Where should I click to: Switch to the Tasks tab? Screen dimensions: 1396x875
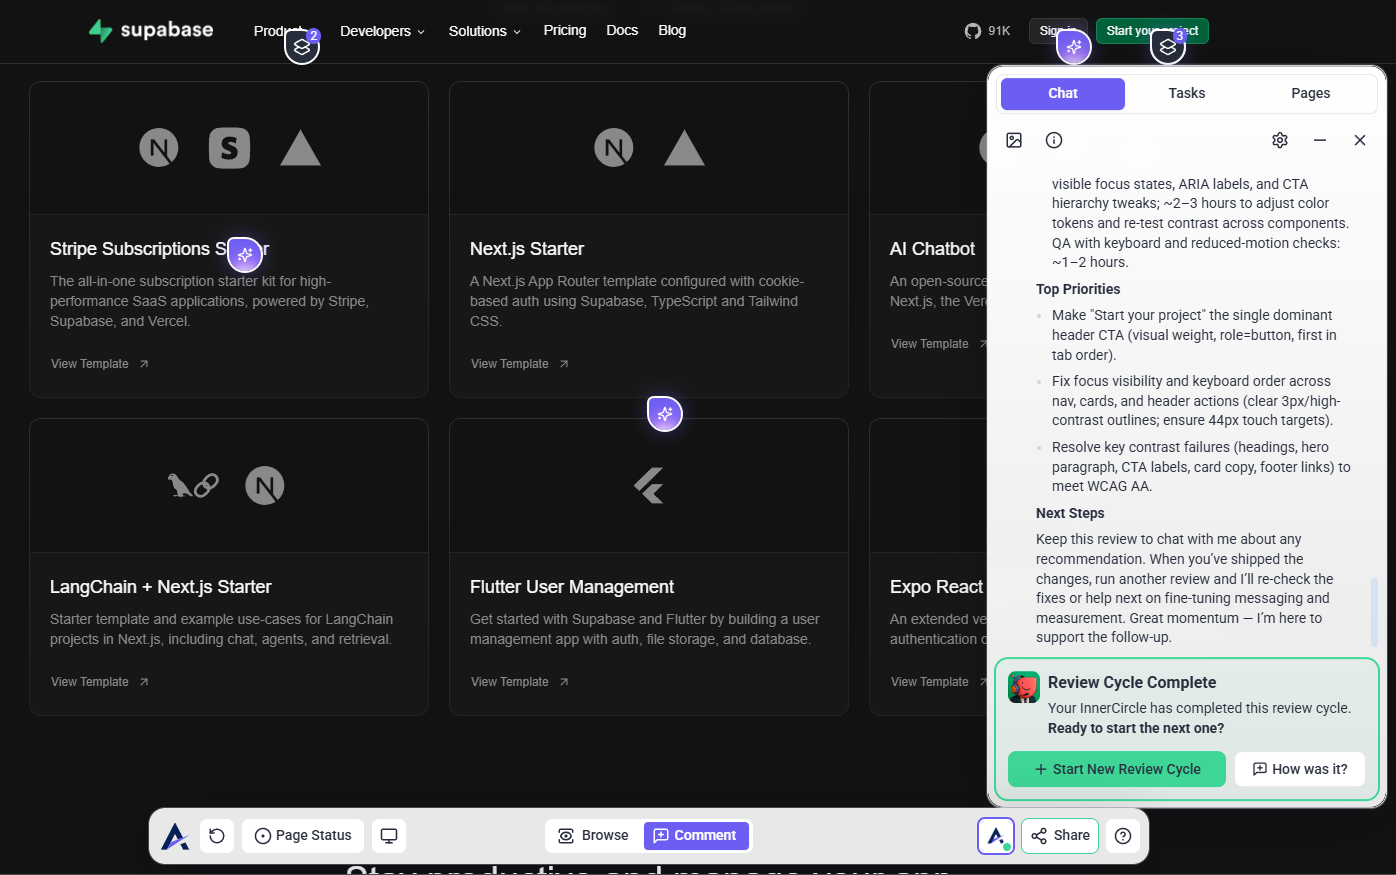(1187, 93)
